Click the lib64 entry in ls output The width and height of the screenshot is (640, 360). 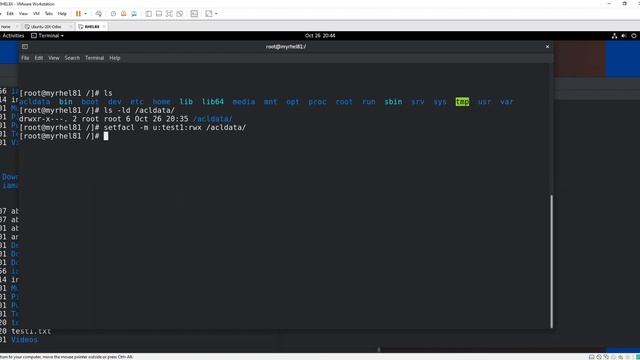(213, 102)
